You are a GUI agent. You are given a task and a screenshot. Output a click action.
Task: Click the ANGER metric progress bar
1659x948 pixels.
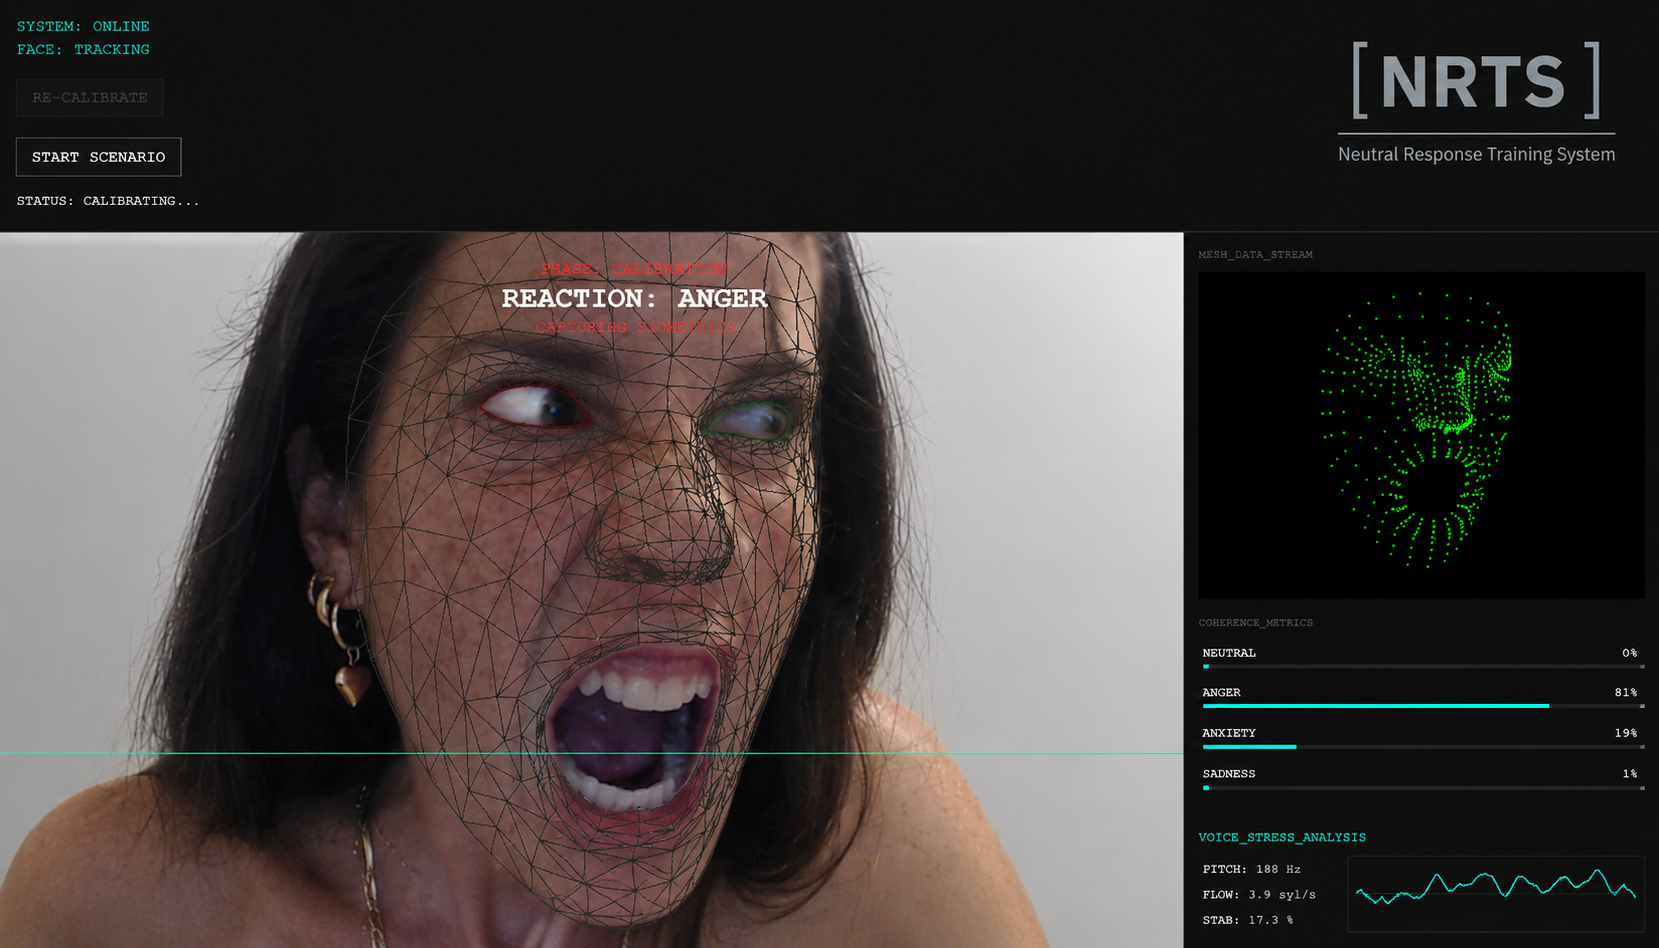[1423, 706]
